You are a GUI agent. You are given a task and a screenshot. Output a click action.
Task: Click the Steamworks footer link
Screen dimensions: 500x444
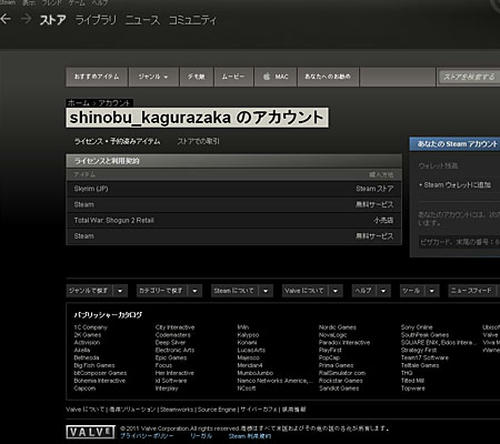(x=176, y=409)
